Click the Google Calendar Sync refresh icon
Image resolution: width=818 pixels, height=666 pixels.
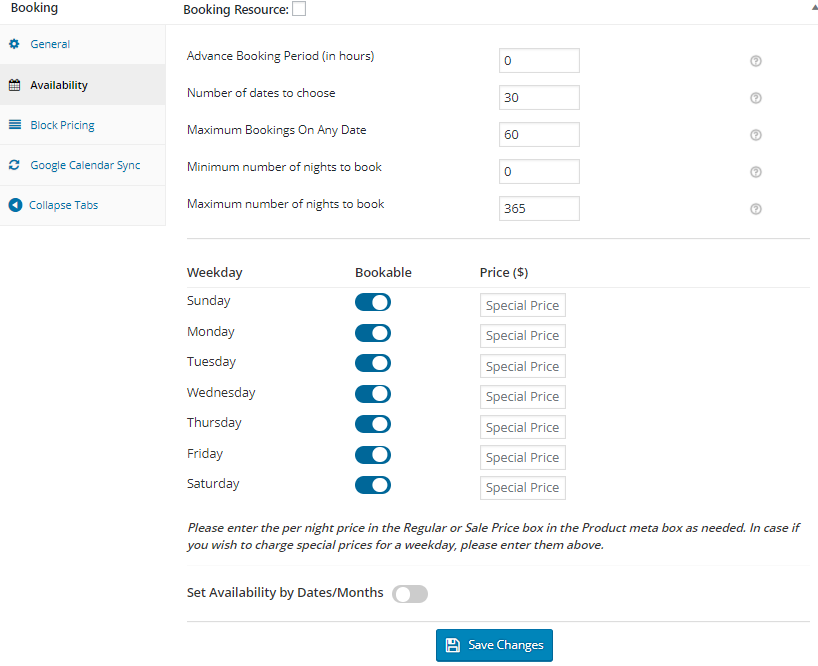14,165
